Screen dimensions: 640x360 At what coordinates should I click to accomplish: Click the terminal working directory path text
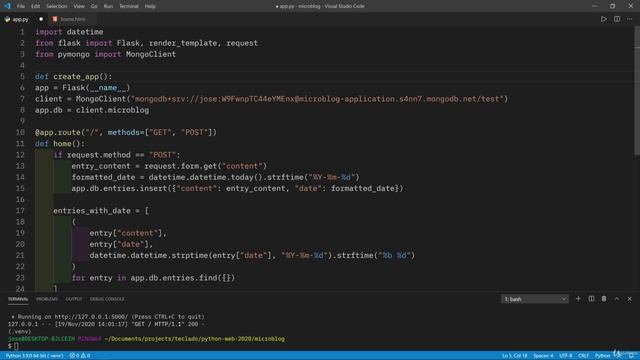(x=194, y=339)
